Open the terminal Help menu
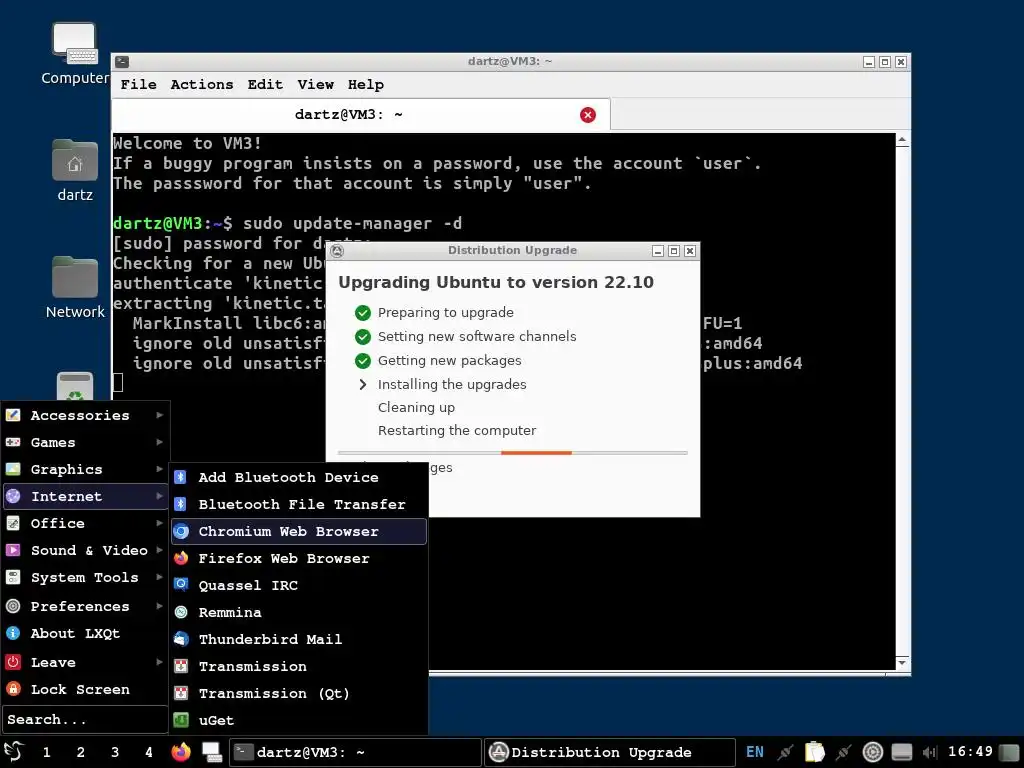This screenshot has width=1024, height=768. [366, 84]
